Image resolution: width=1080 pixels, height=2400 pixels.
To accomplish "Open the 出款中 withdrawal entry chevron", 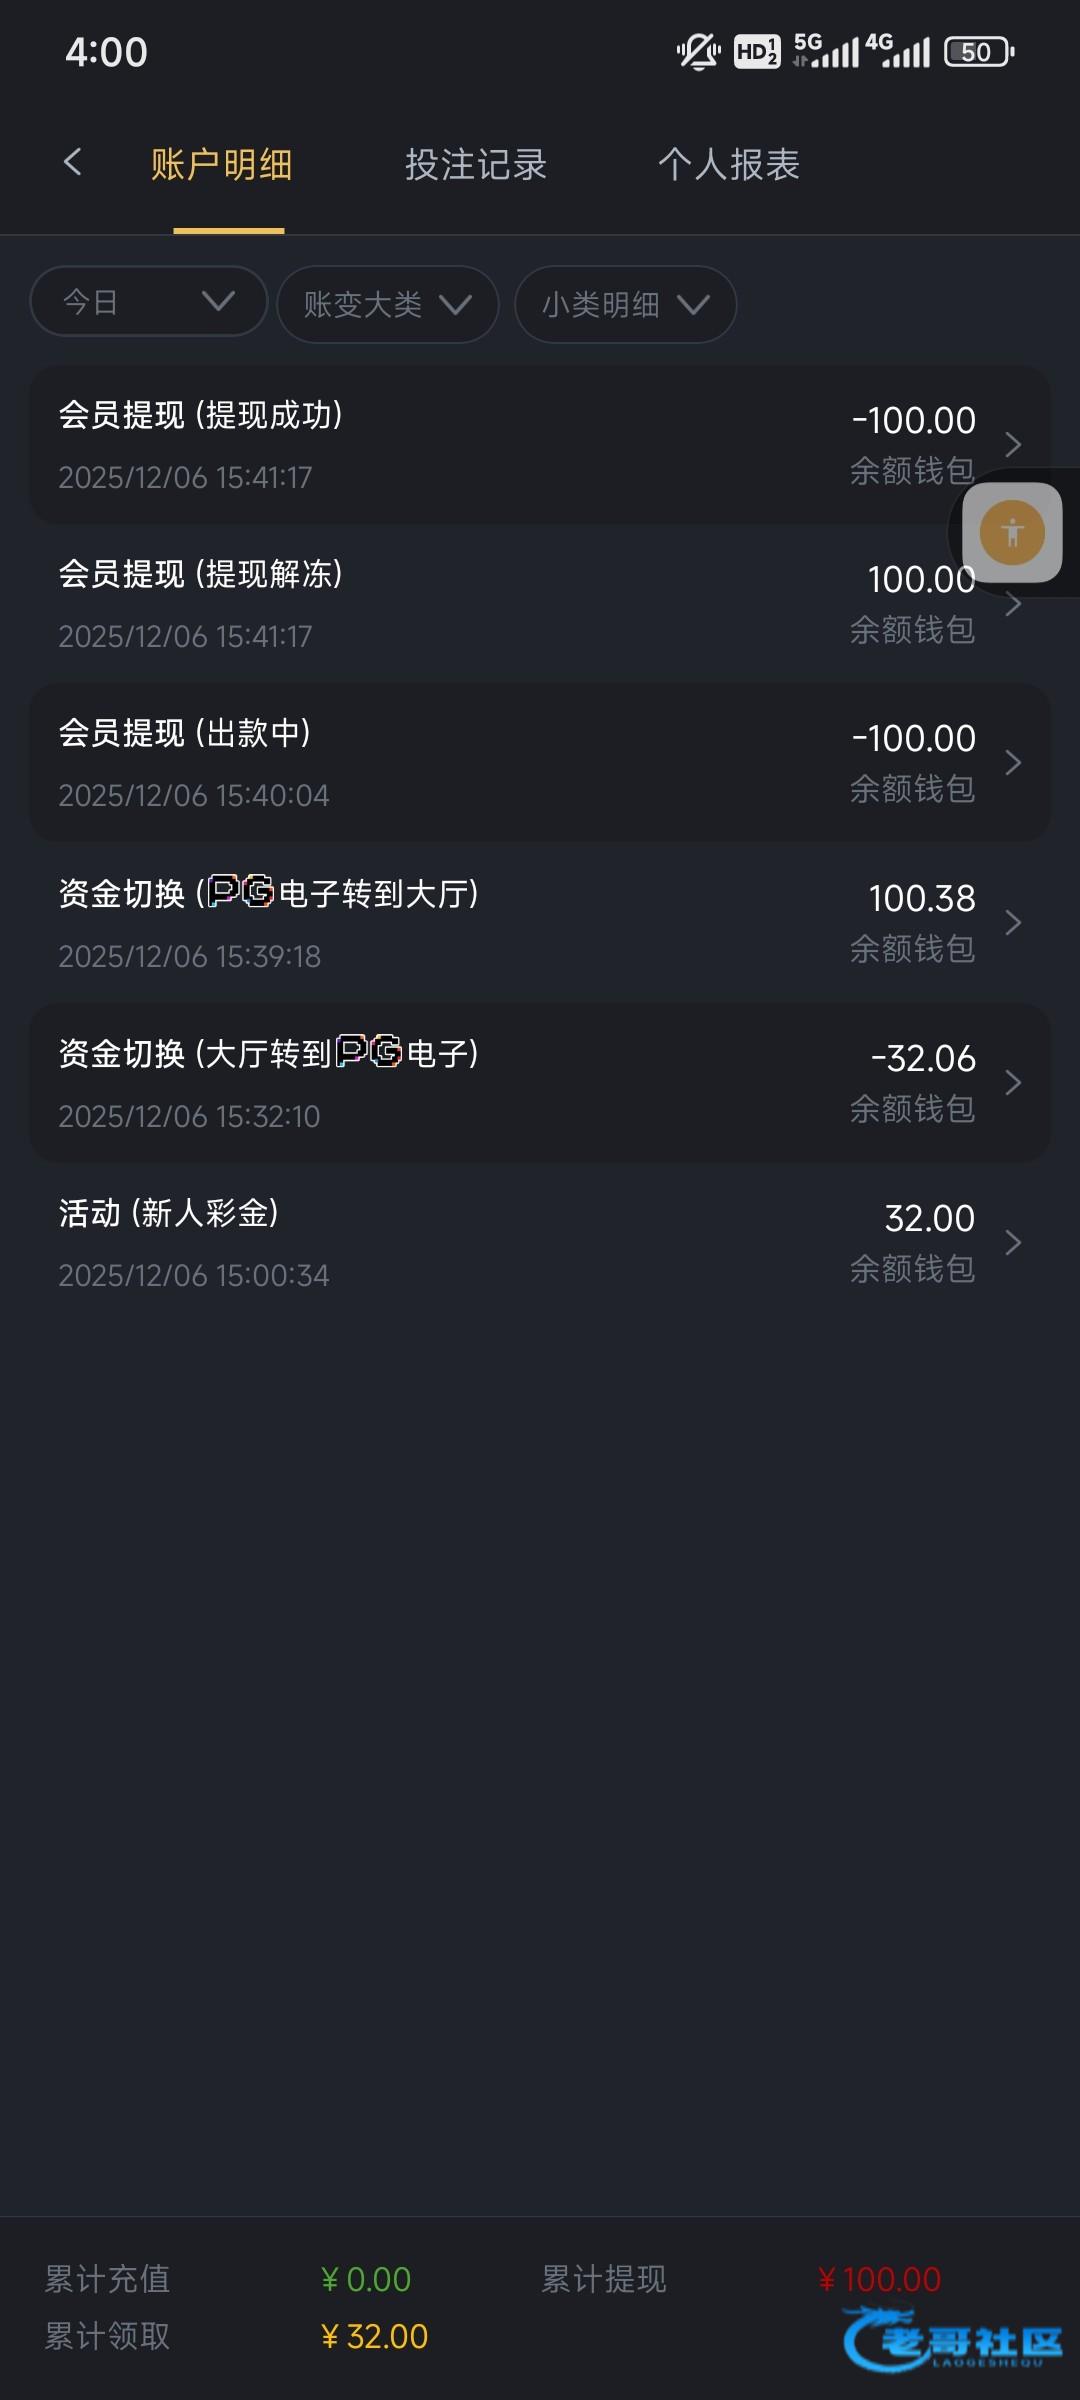I will tap(1013, 763).
